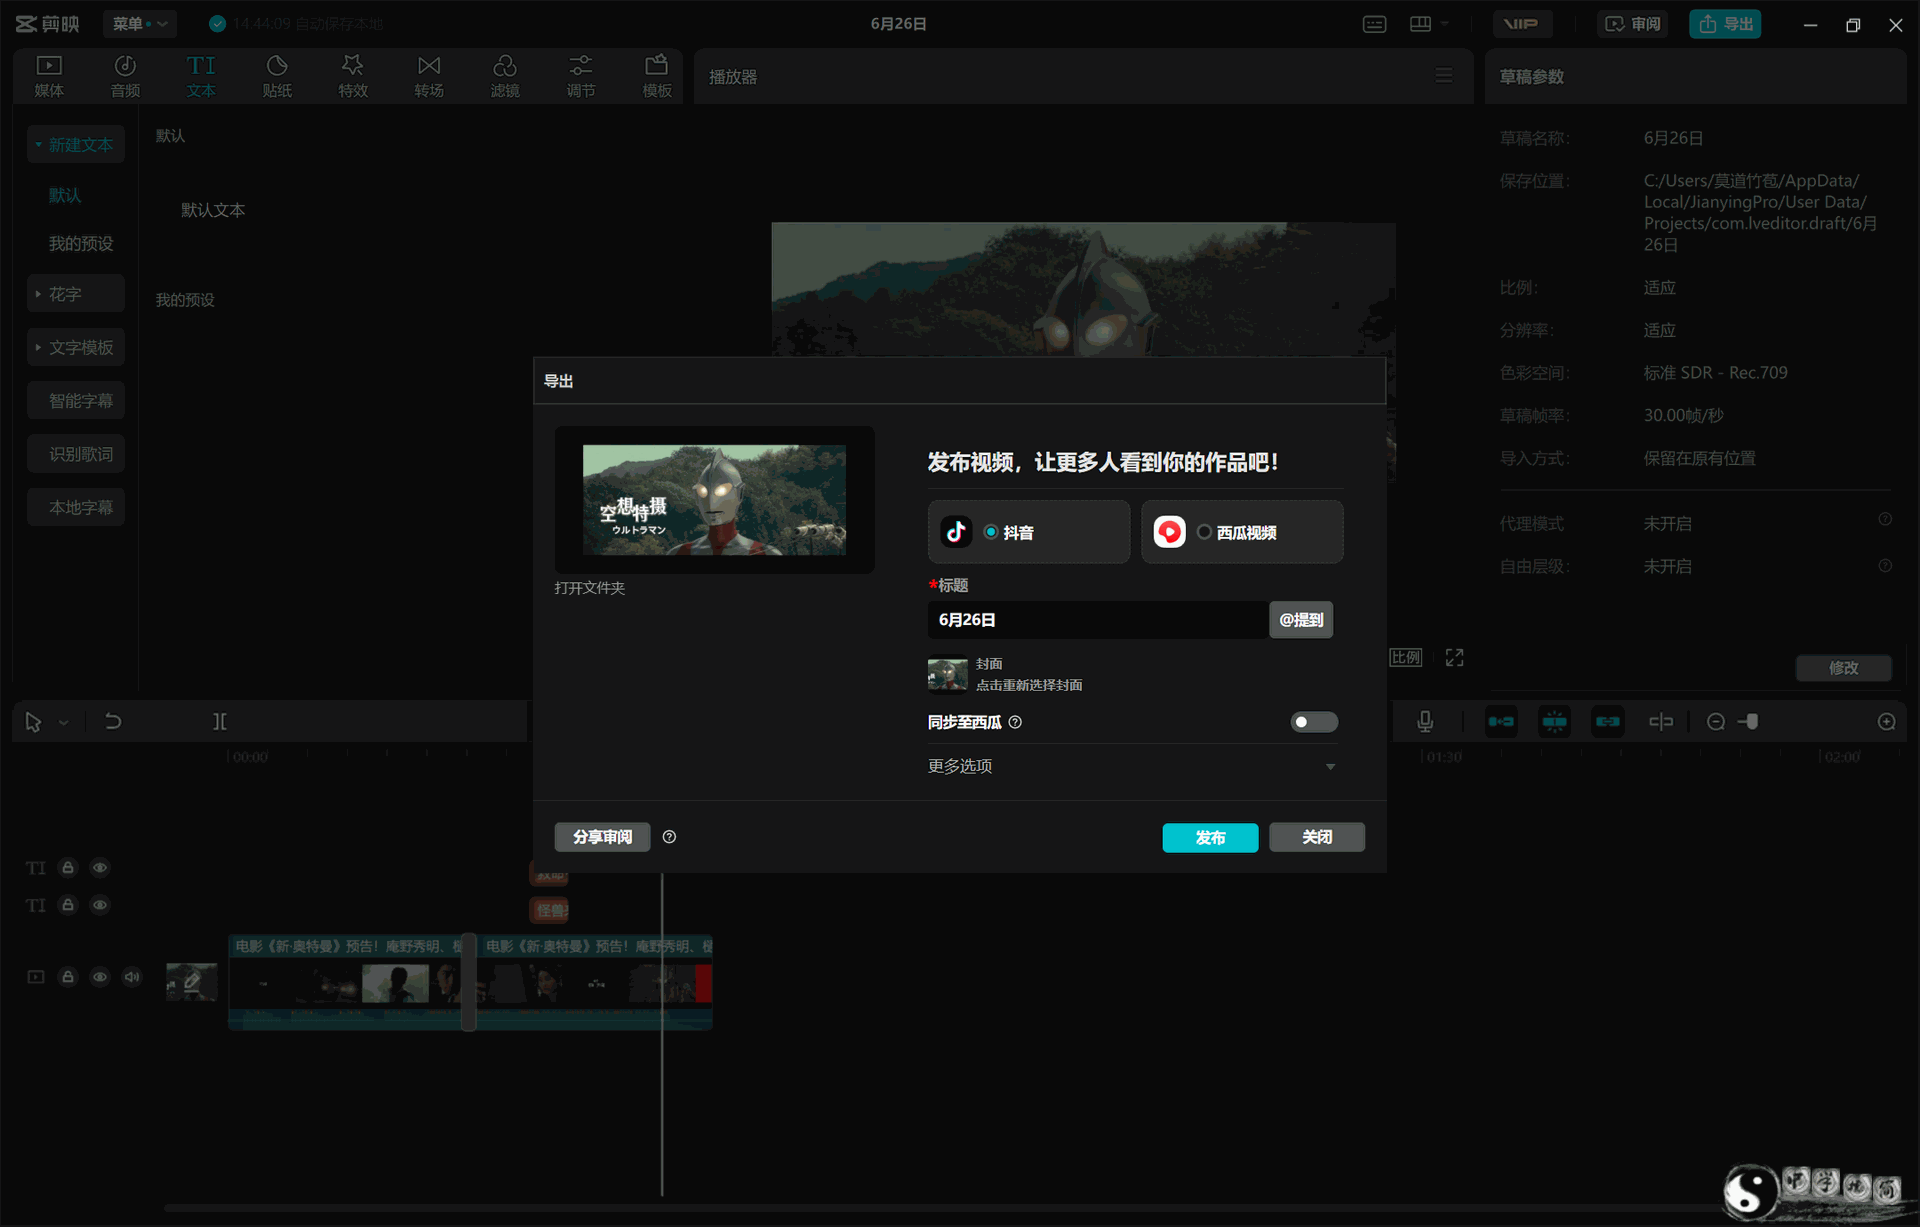The height and width of the screenshot is (1227, 1920).
Task: Select the 抖音 radio option
Action: click(x=991, y=532)
